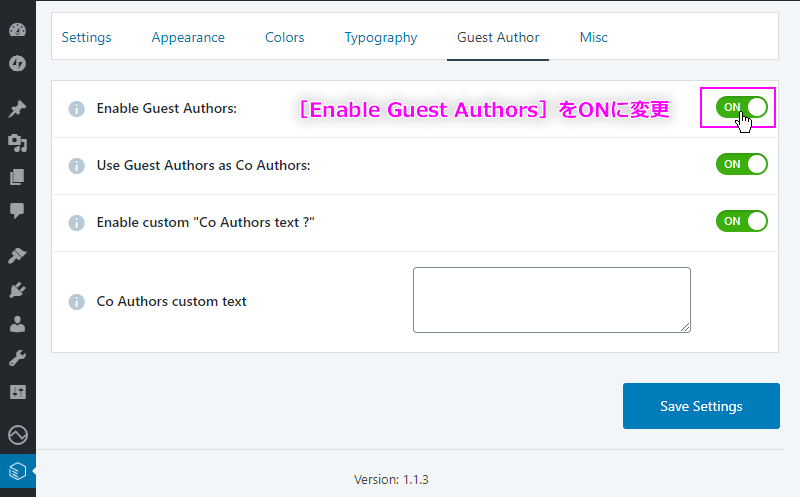Click info icon beside Enable Guest Authors
Screen dimensions: 800x497
tap(77, 109)
